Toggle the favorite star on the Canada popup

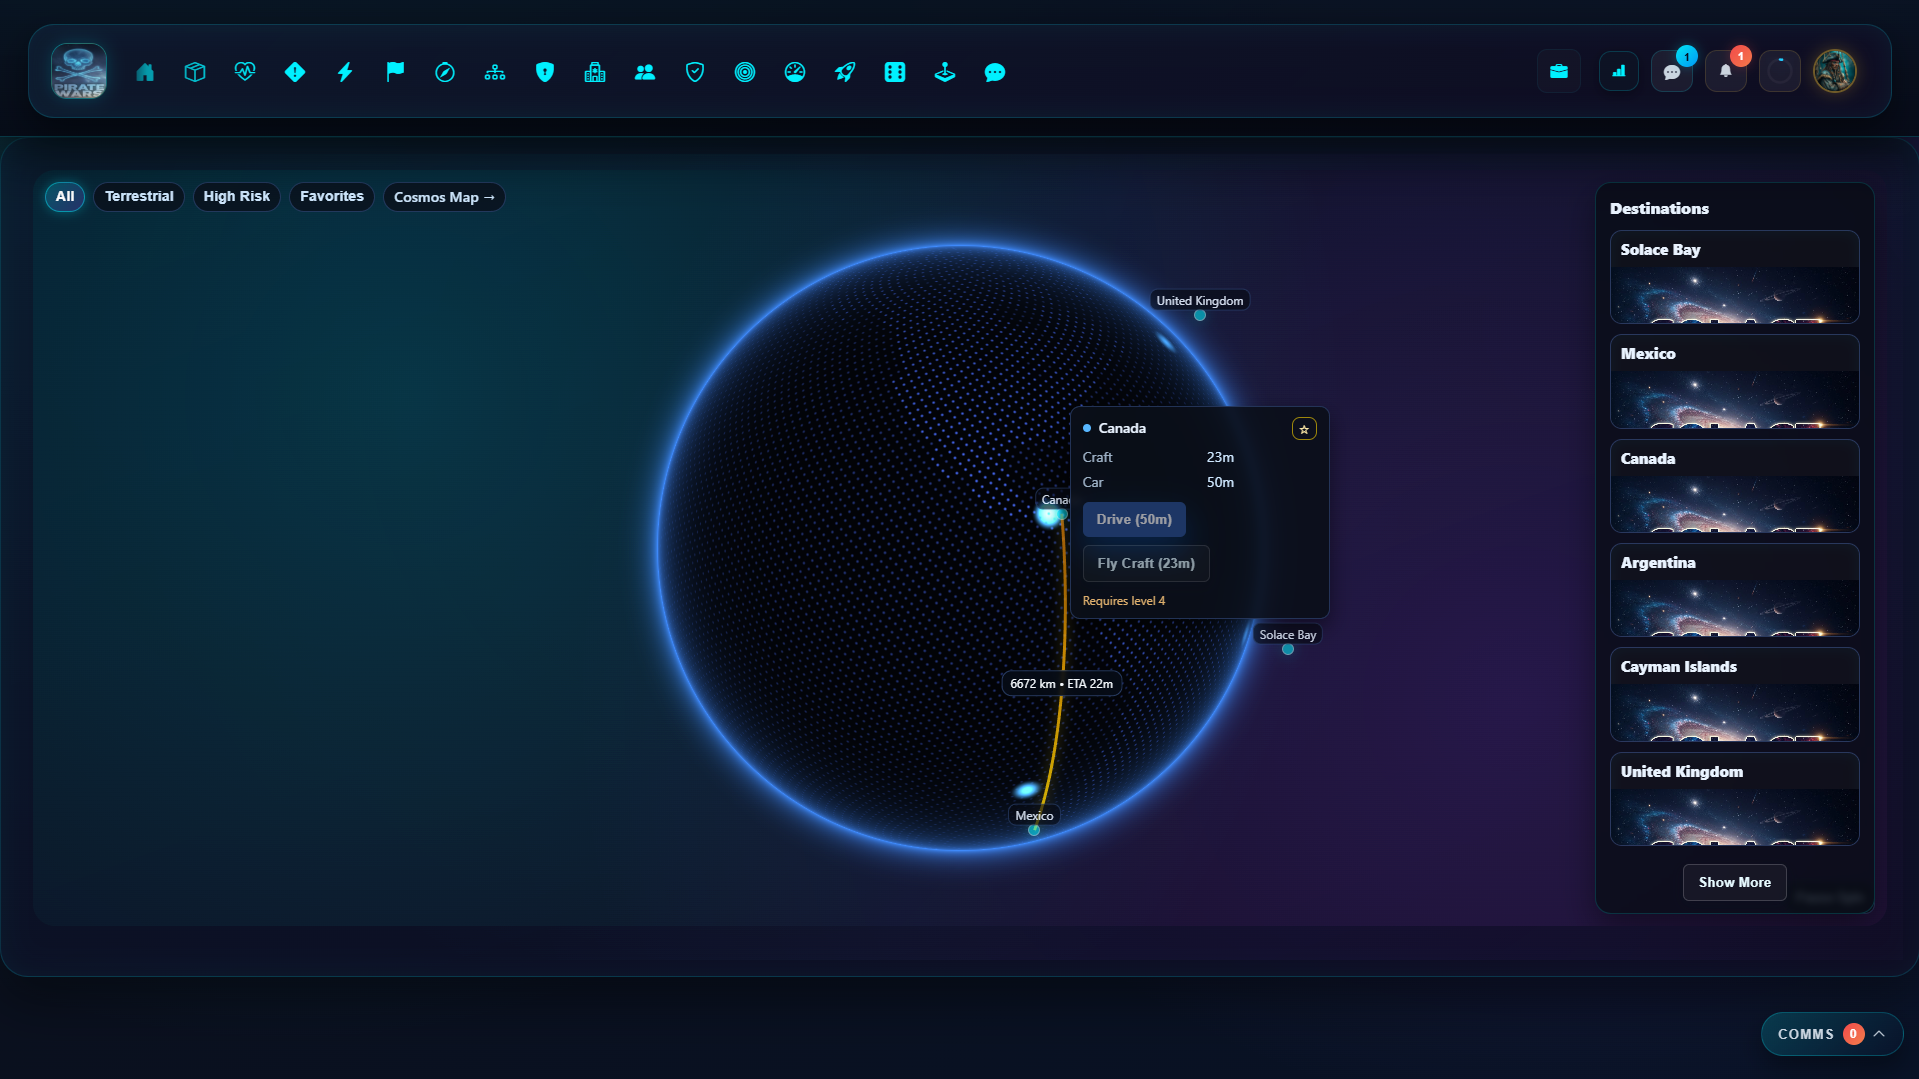1304,428
